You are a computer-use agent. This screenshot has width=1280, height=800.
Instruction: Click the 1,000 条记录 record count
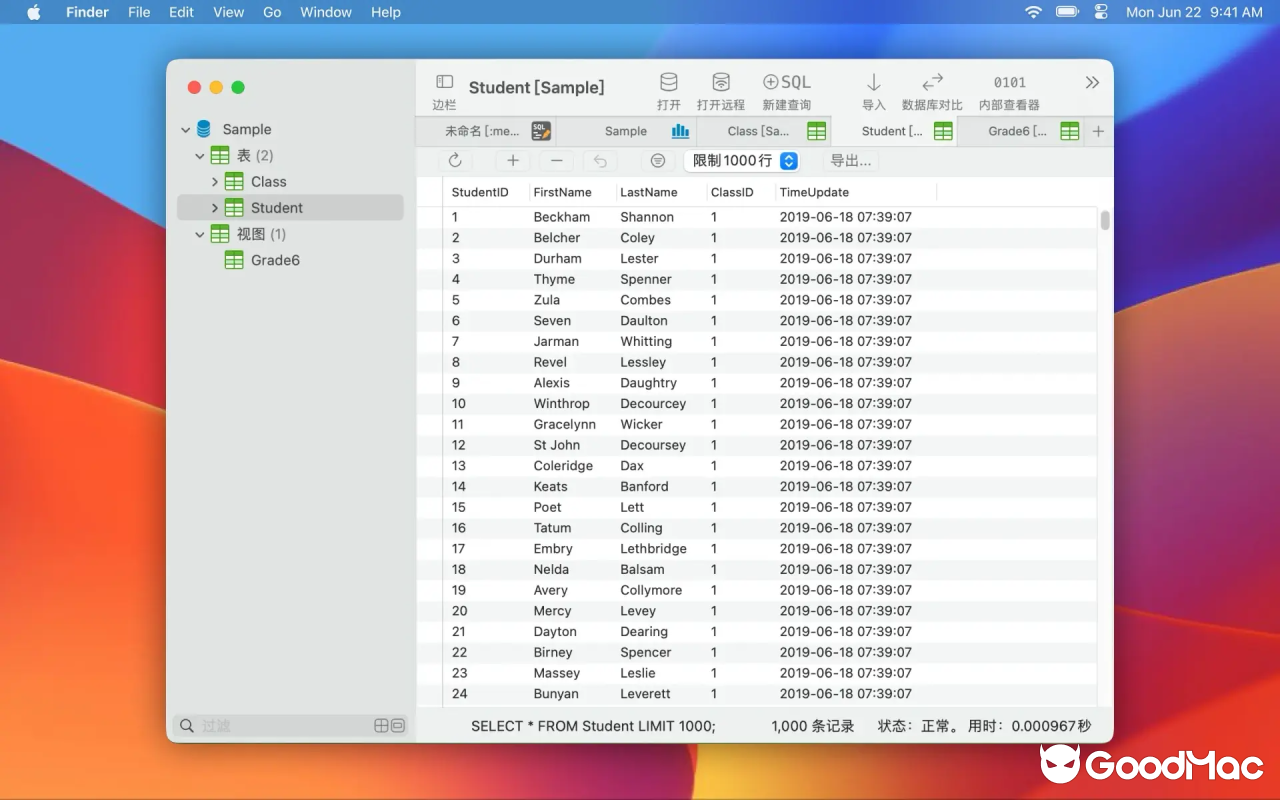(813, 726)
